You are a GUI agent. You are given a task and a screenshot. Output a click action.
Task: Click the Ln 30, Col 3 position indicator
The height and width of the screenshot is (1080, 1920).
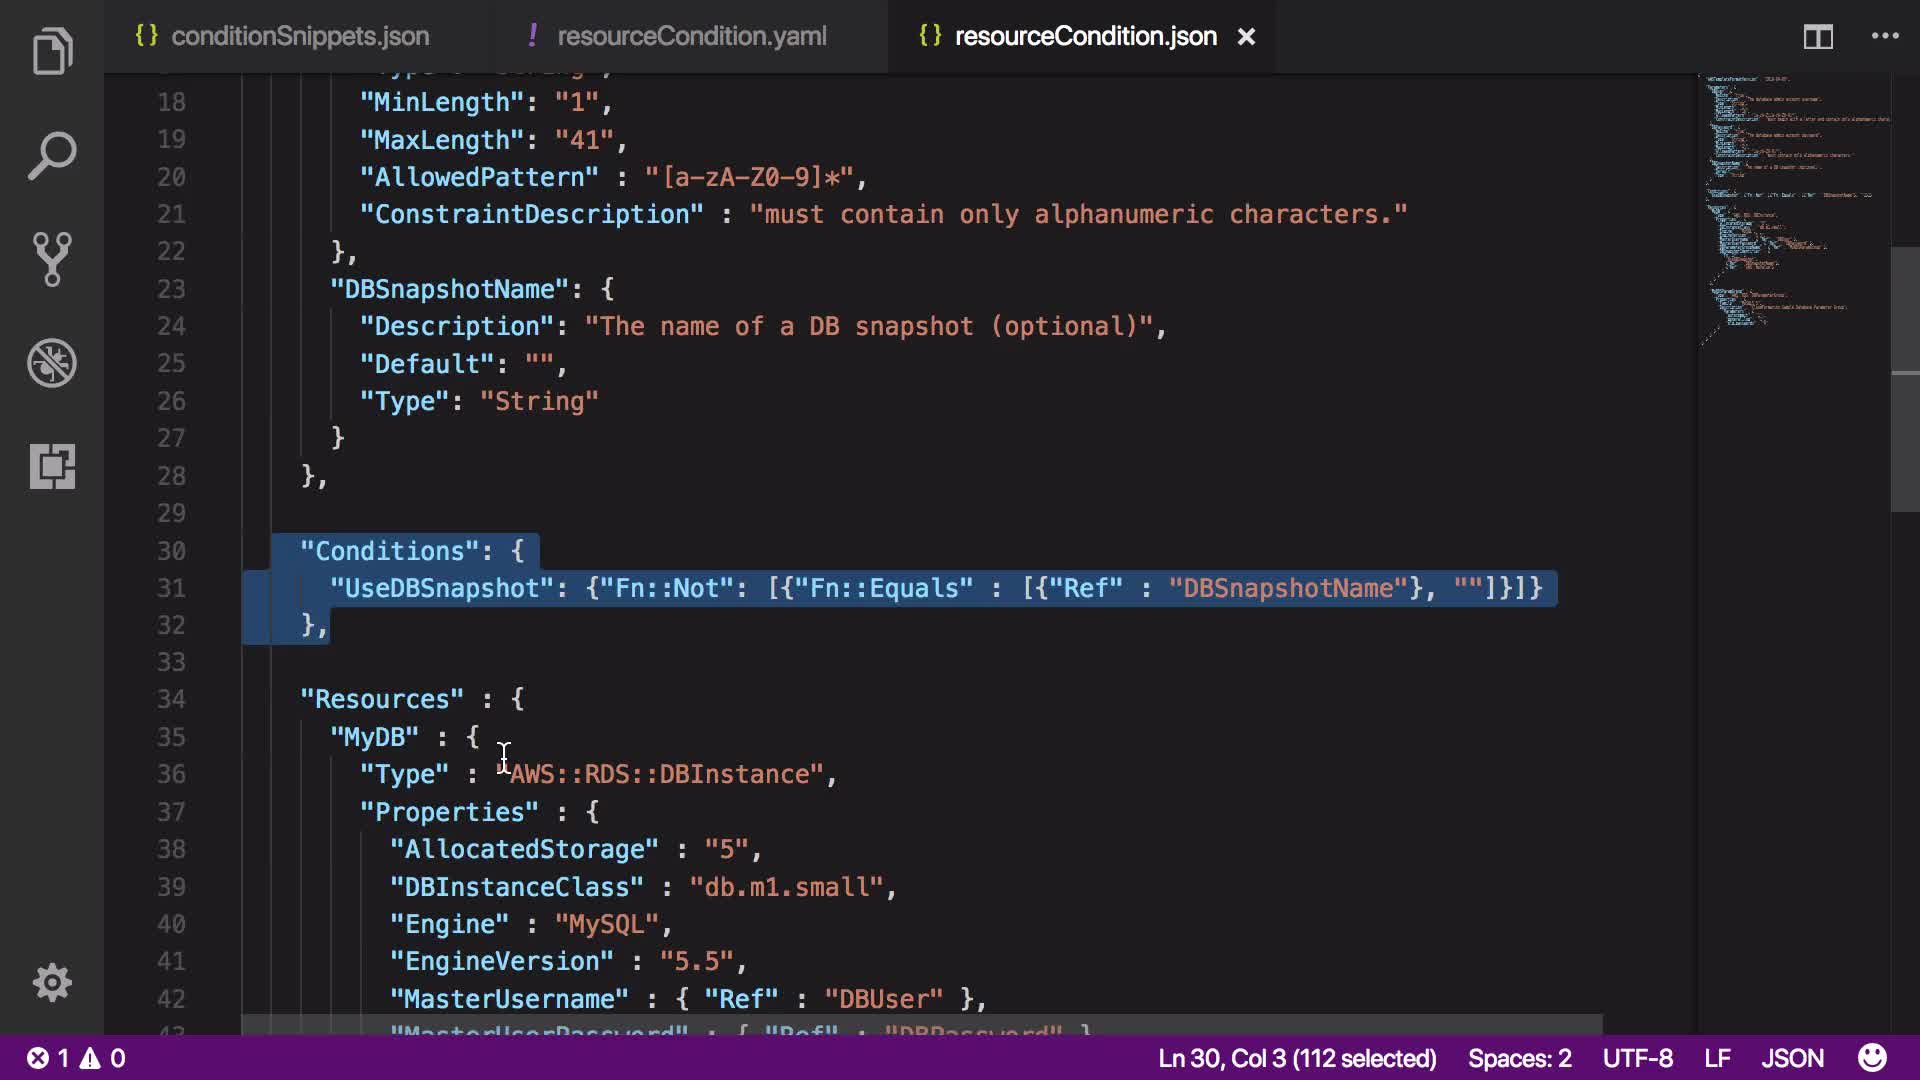click(1297, 1058)
